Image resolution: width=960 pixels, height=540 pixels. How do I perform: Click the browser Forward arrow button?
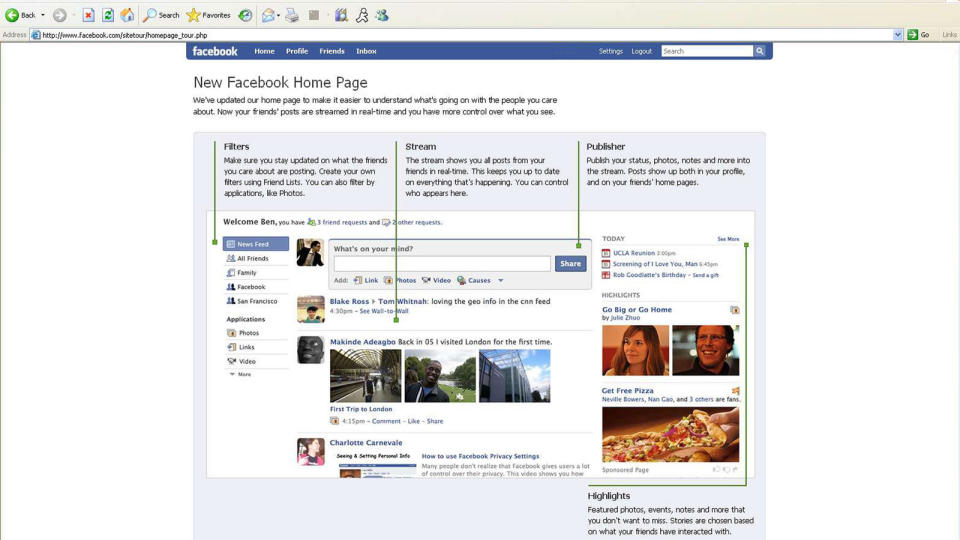pyautogui.click(x=59, y=15)
